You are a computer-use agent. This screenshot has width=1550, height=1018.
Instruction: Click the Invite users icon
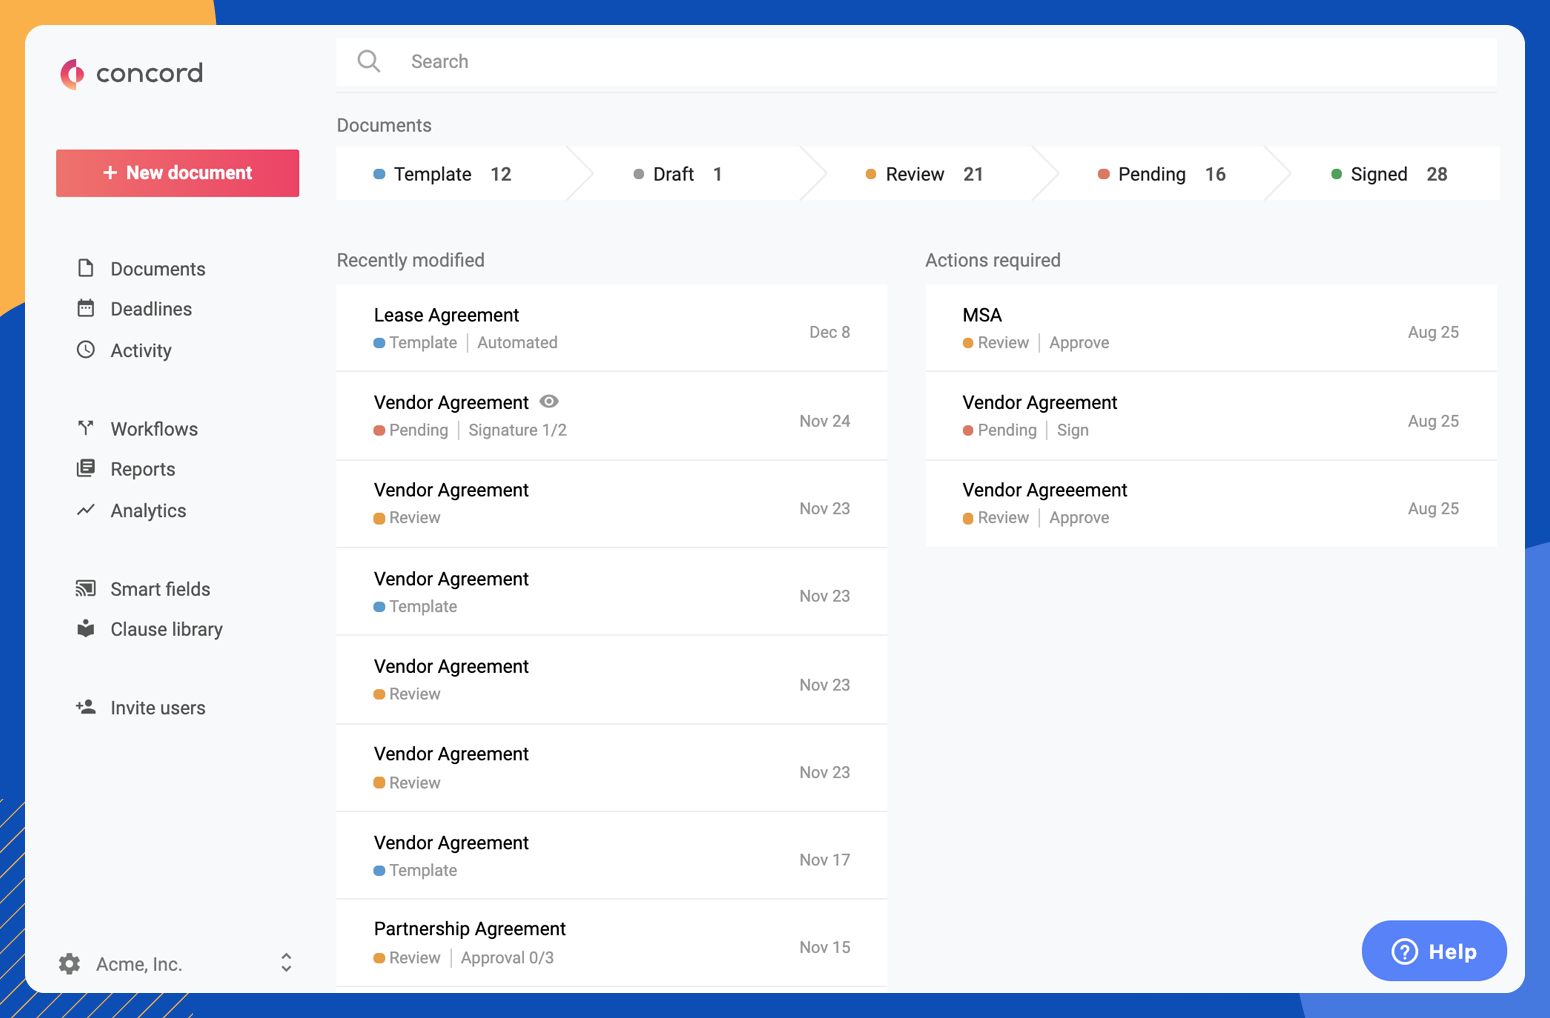86,707
